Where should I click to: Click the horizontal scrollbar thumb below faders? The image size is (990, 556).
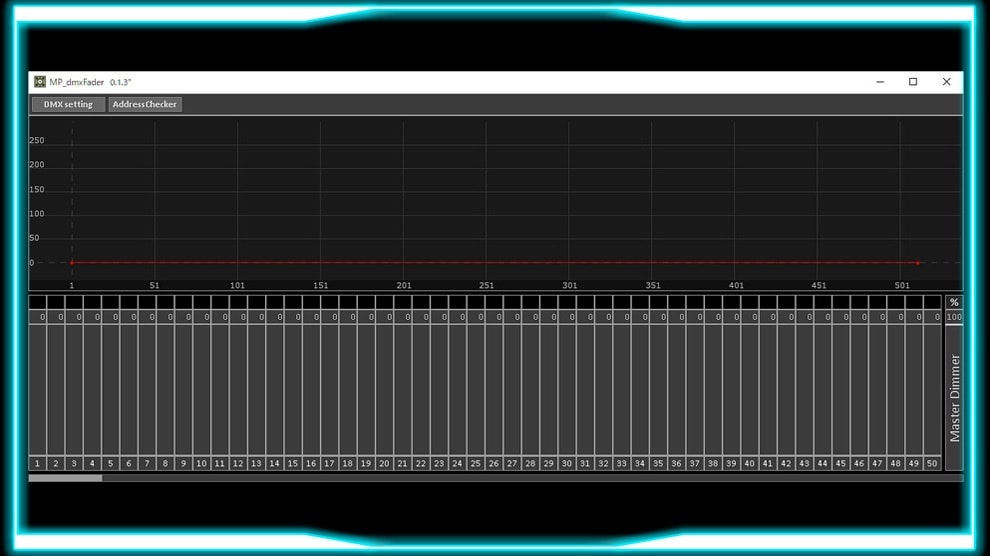65,478
